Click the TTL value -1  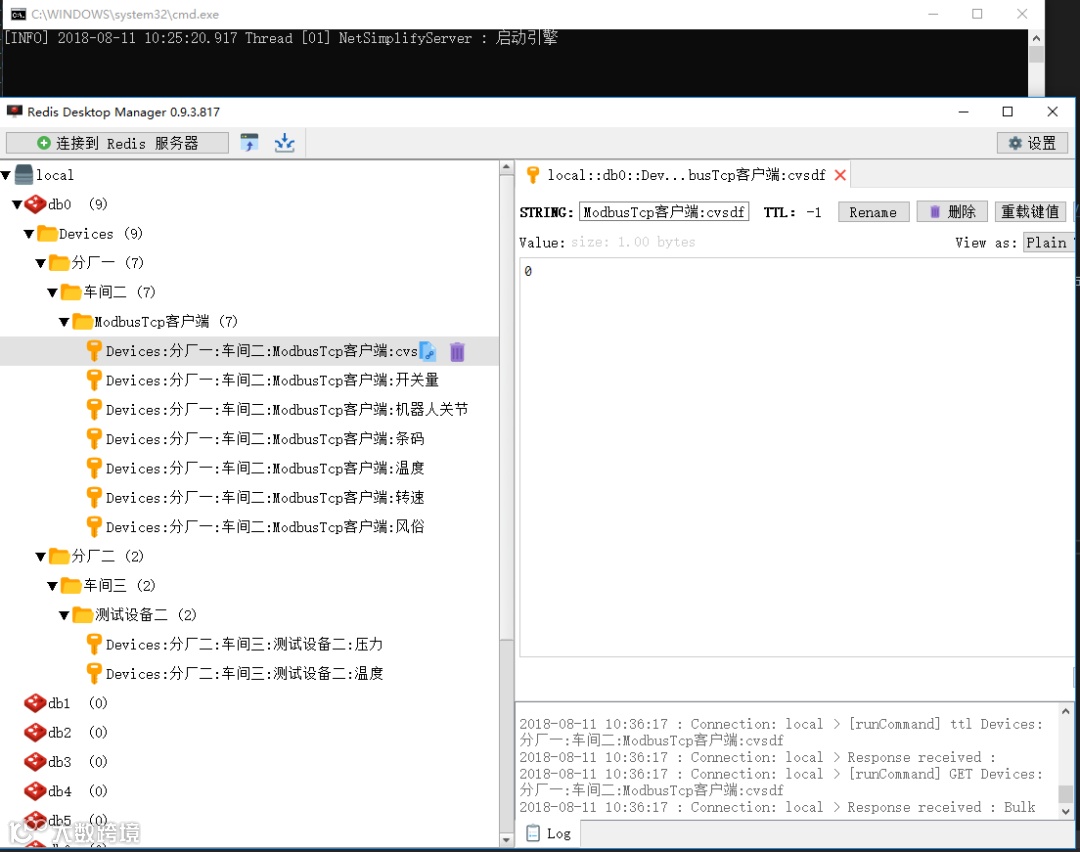(x=813, y=212)
